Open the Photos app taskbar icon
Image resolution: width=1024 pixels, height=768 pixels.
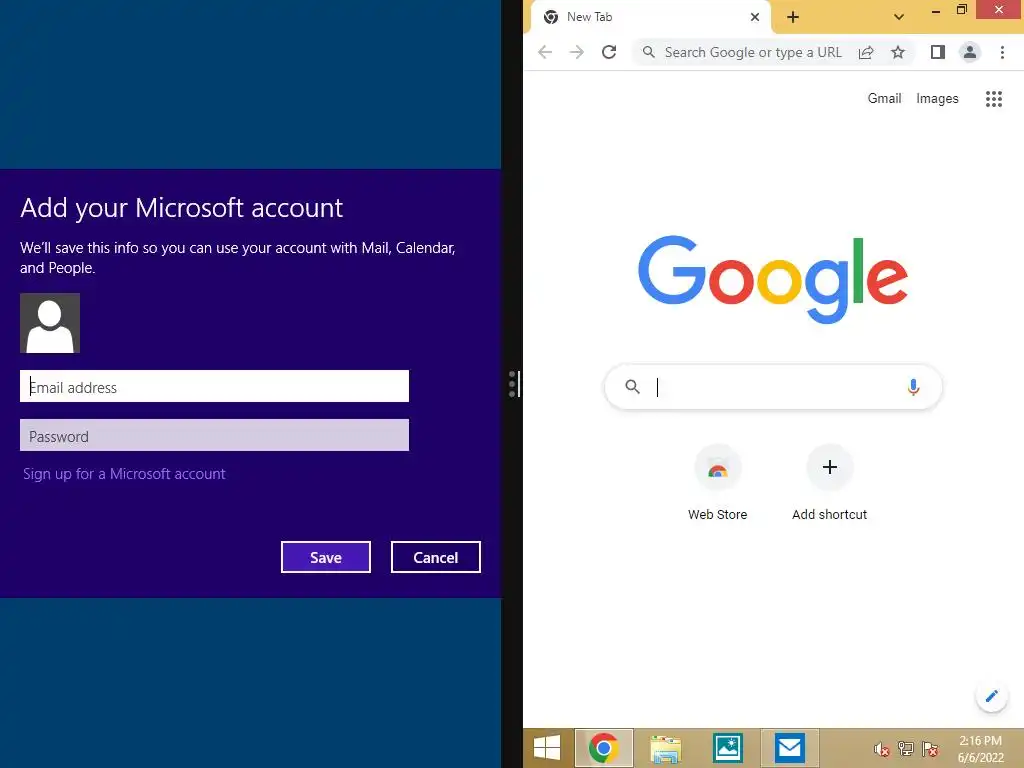click(728, 748)
